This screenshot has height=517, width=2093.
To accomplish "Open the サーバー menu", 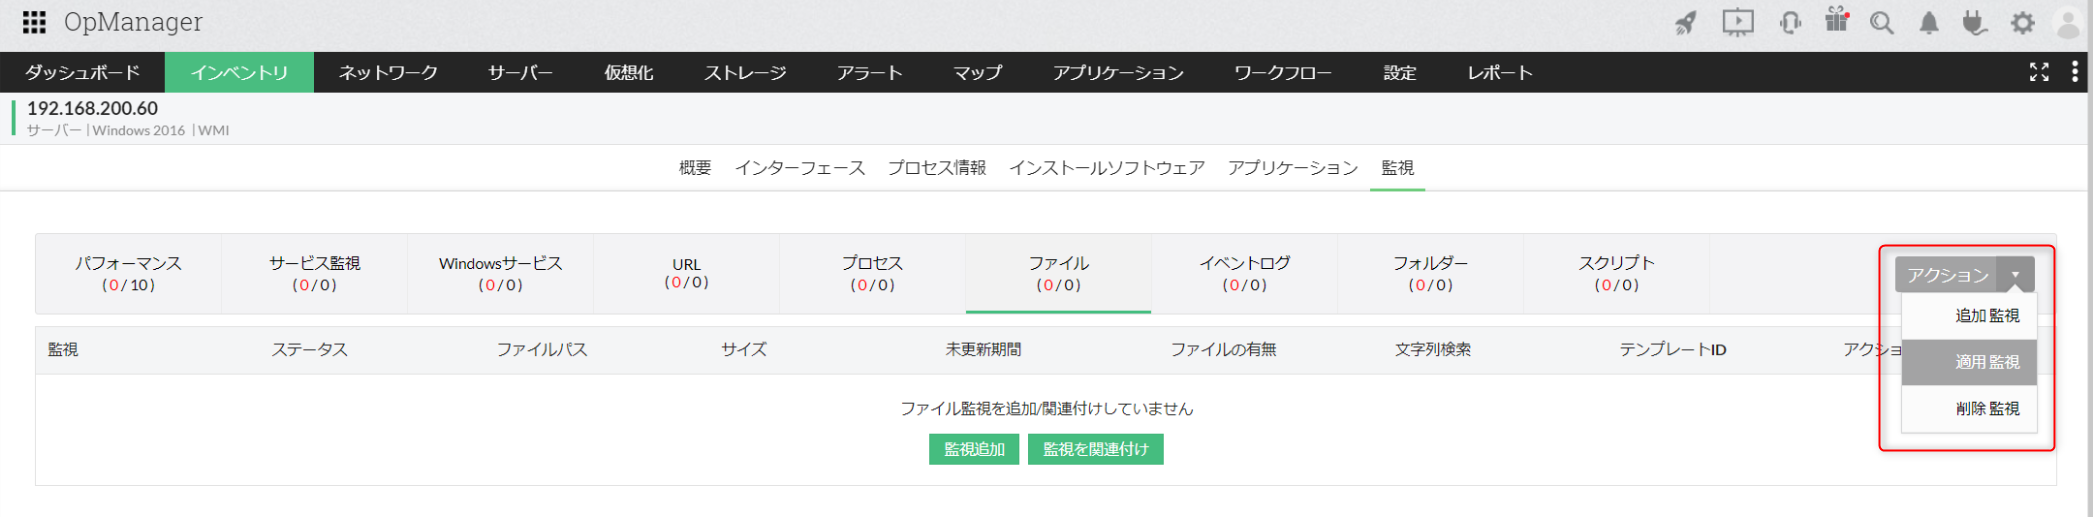I will [520, 73].
